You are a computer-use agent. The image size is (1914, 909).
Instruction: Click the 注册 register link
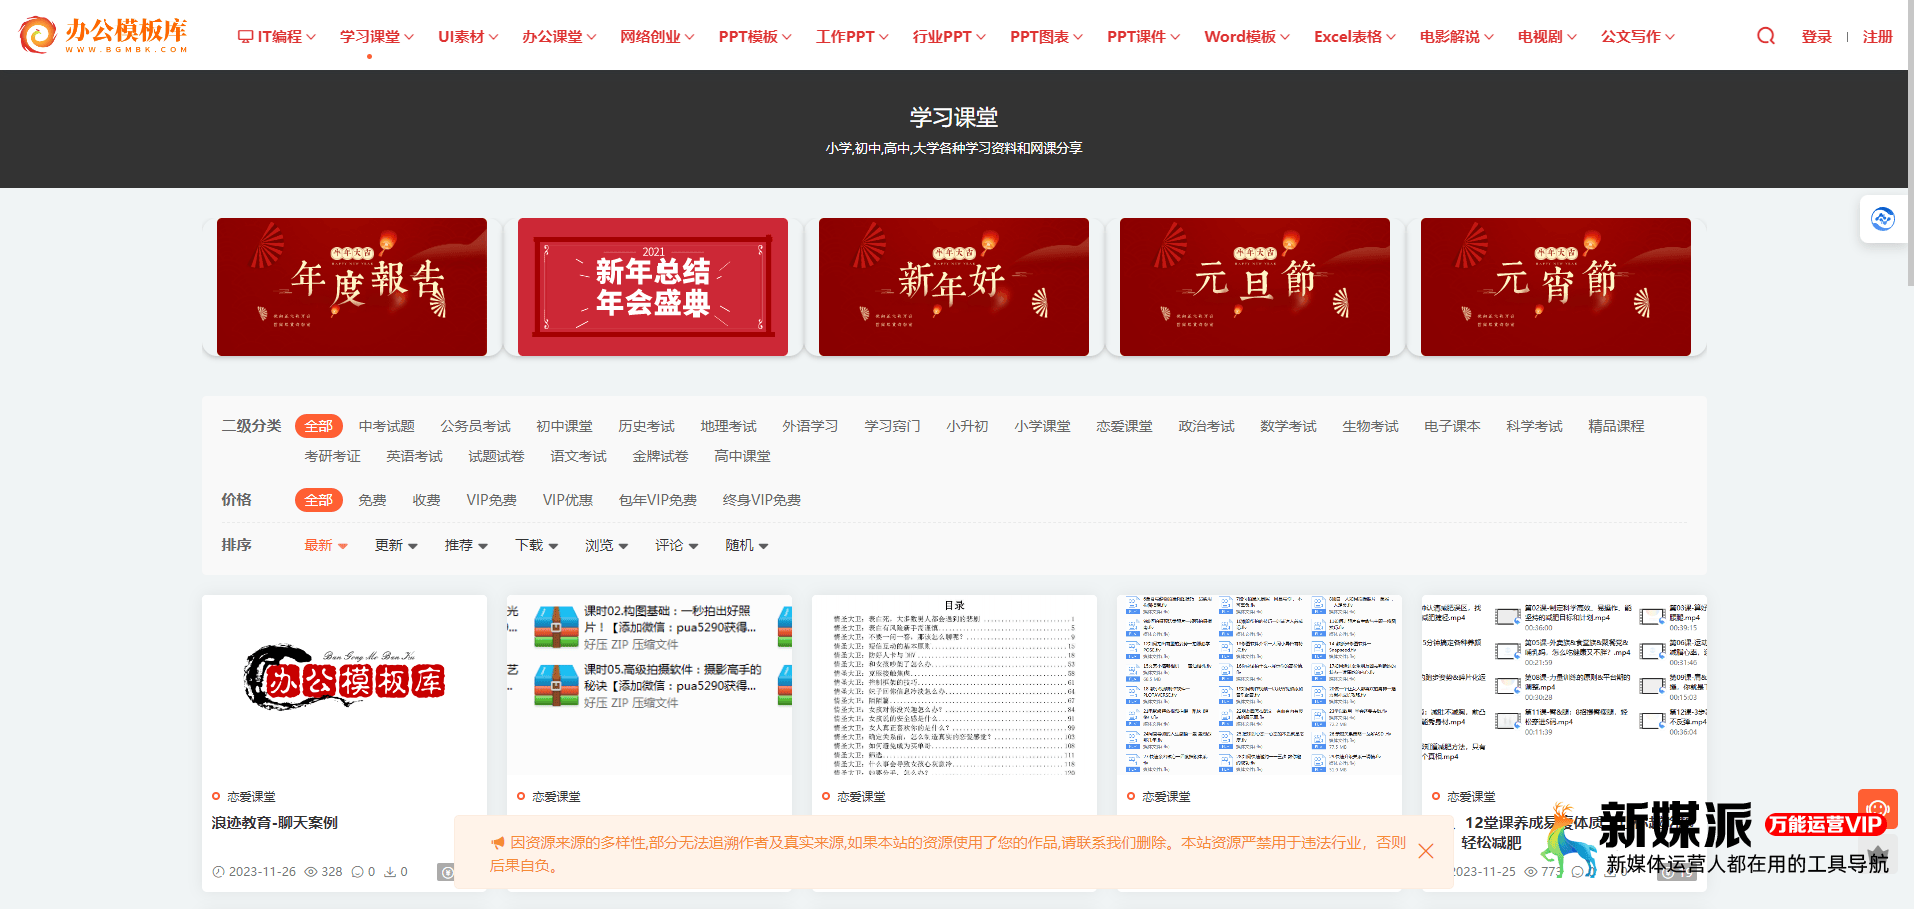pos(1877,35)
